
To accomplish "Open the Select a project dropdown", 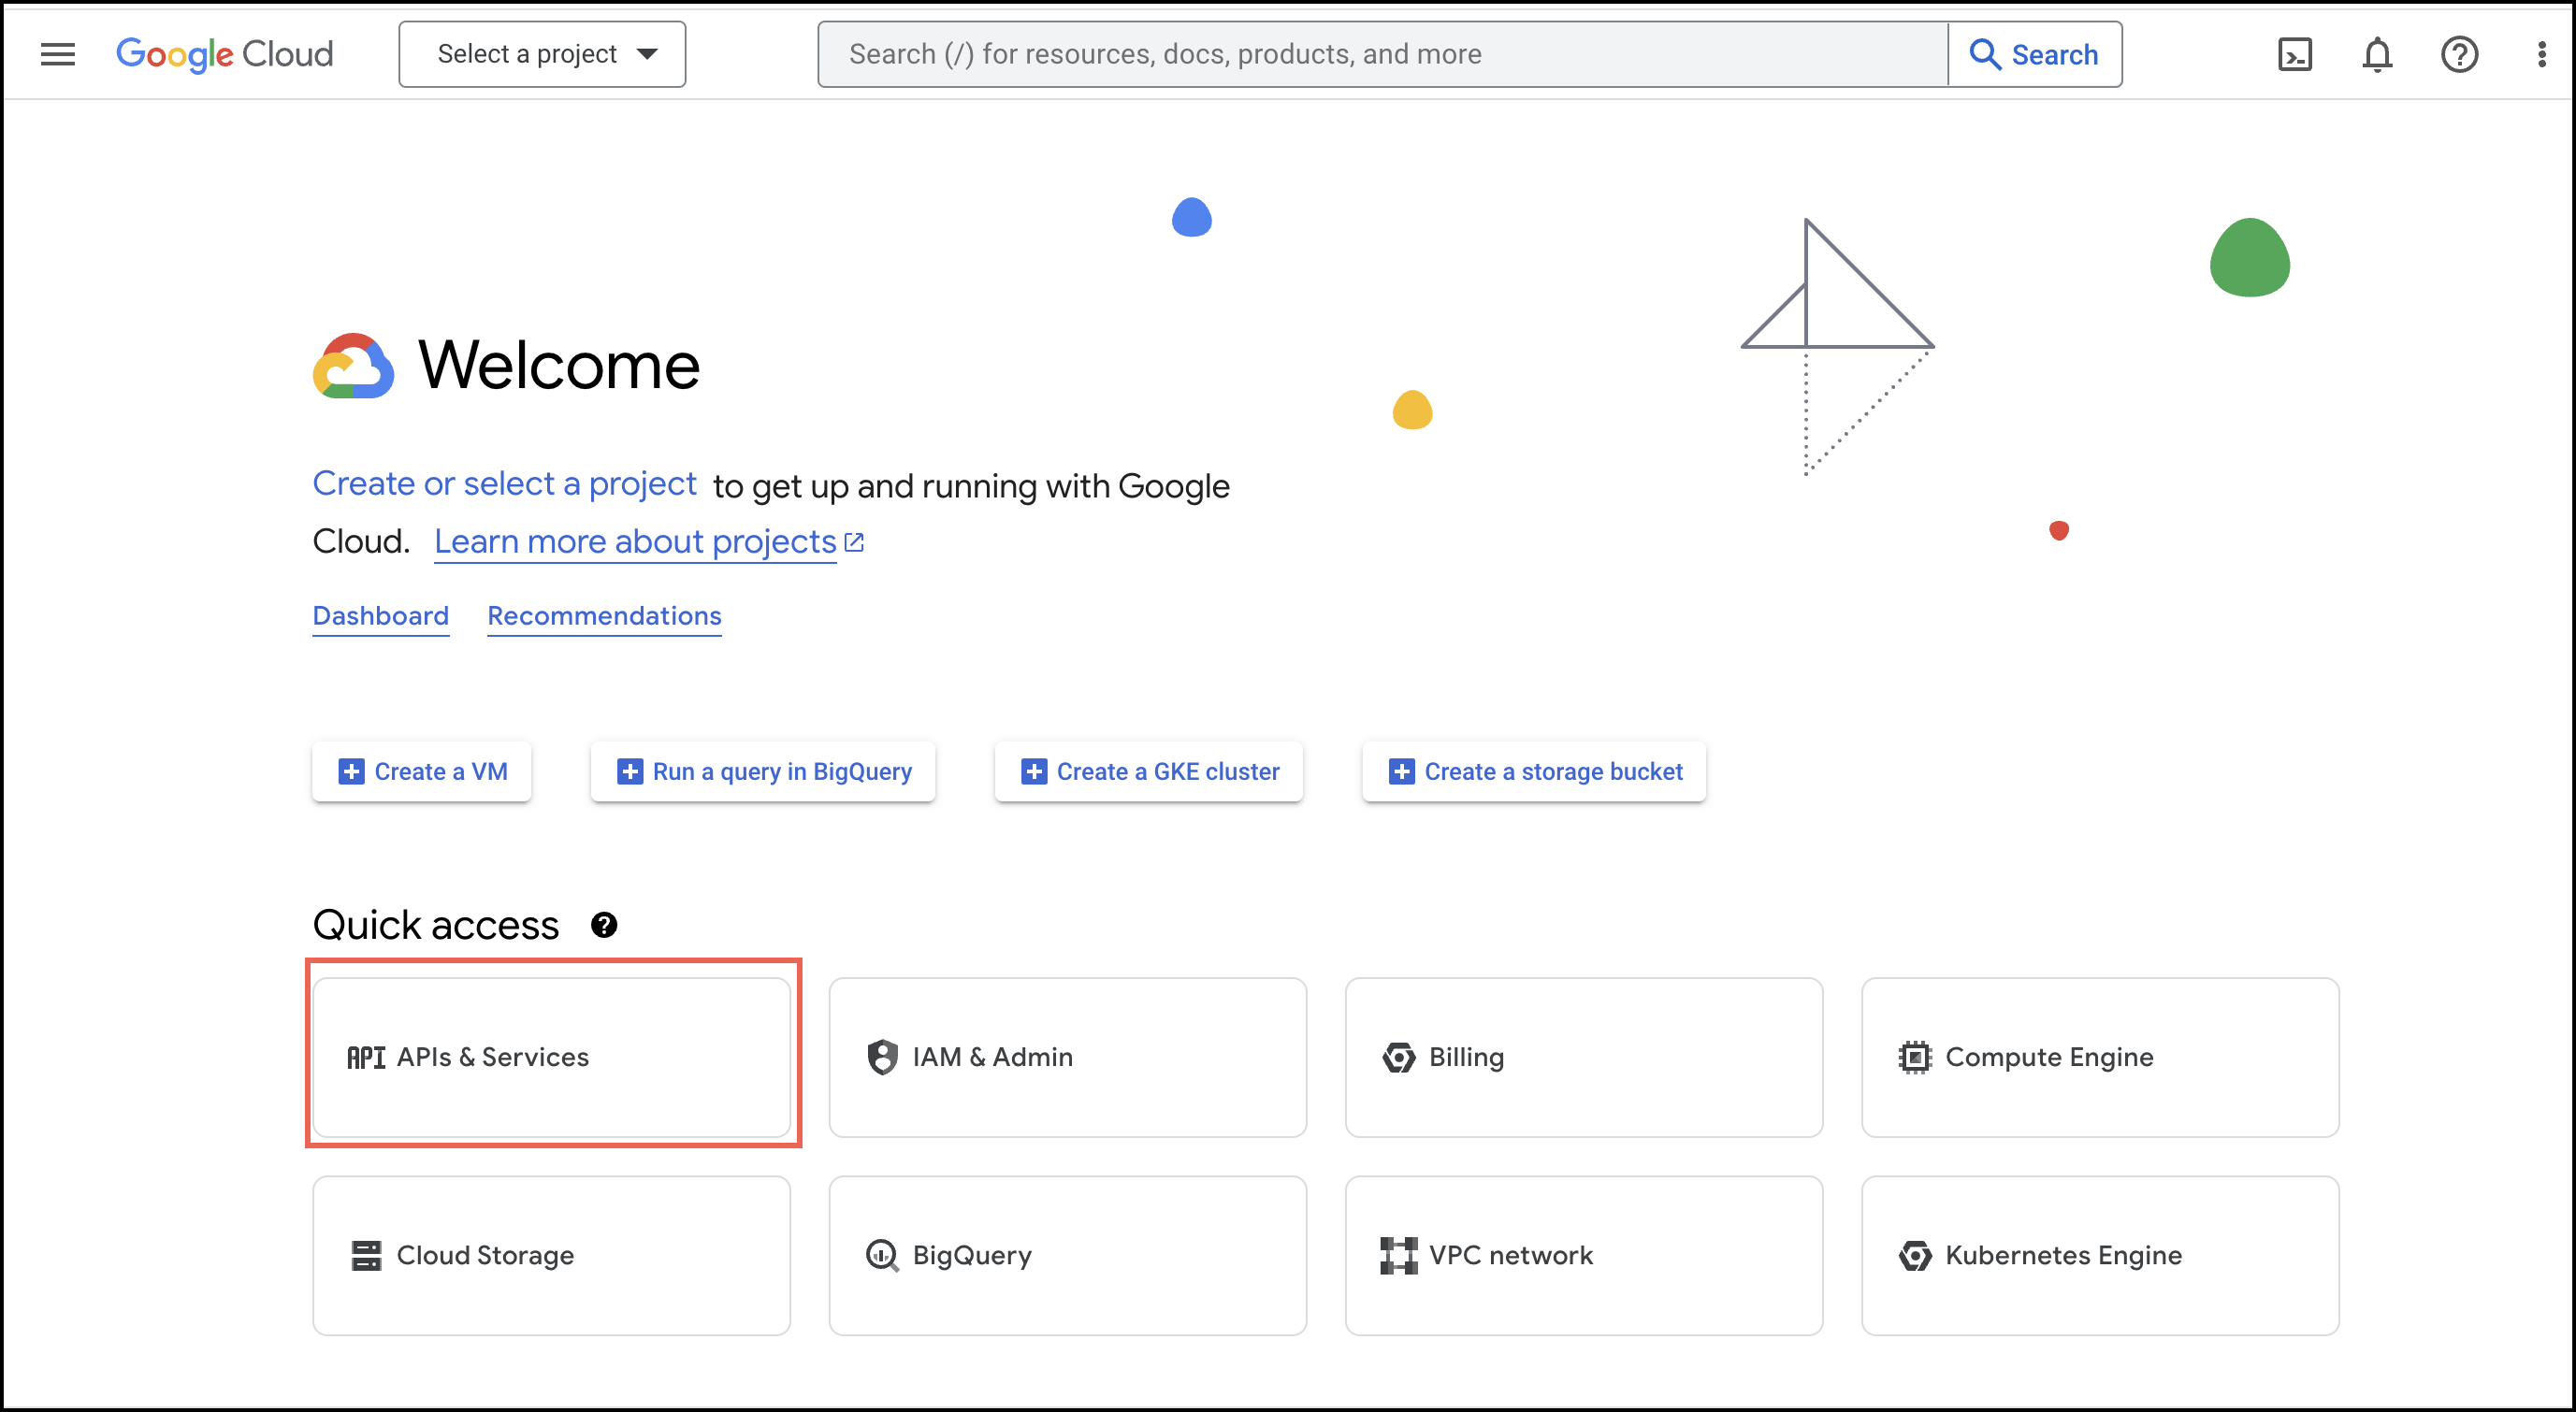I will [x=542, y=54].
